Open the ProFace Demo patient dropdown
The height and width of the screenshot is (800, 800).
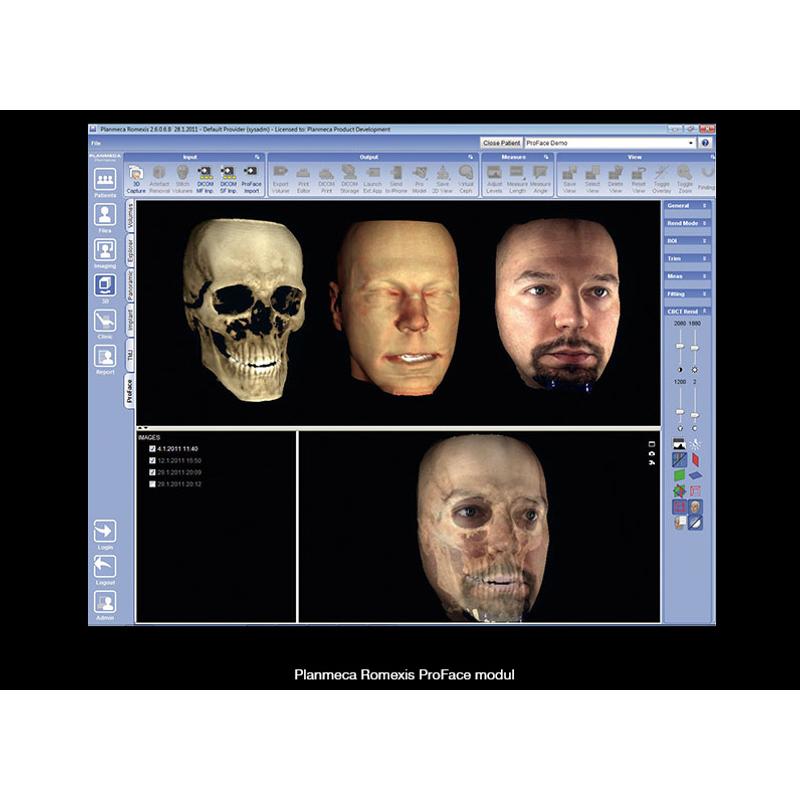point(690,143)
